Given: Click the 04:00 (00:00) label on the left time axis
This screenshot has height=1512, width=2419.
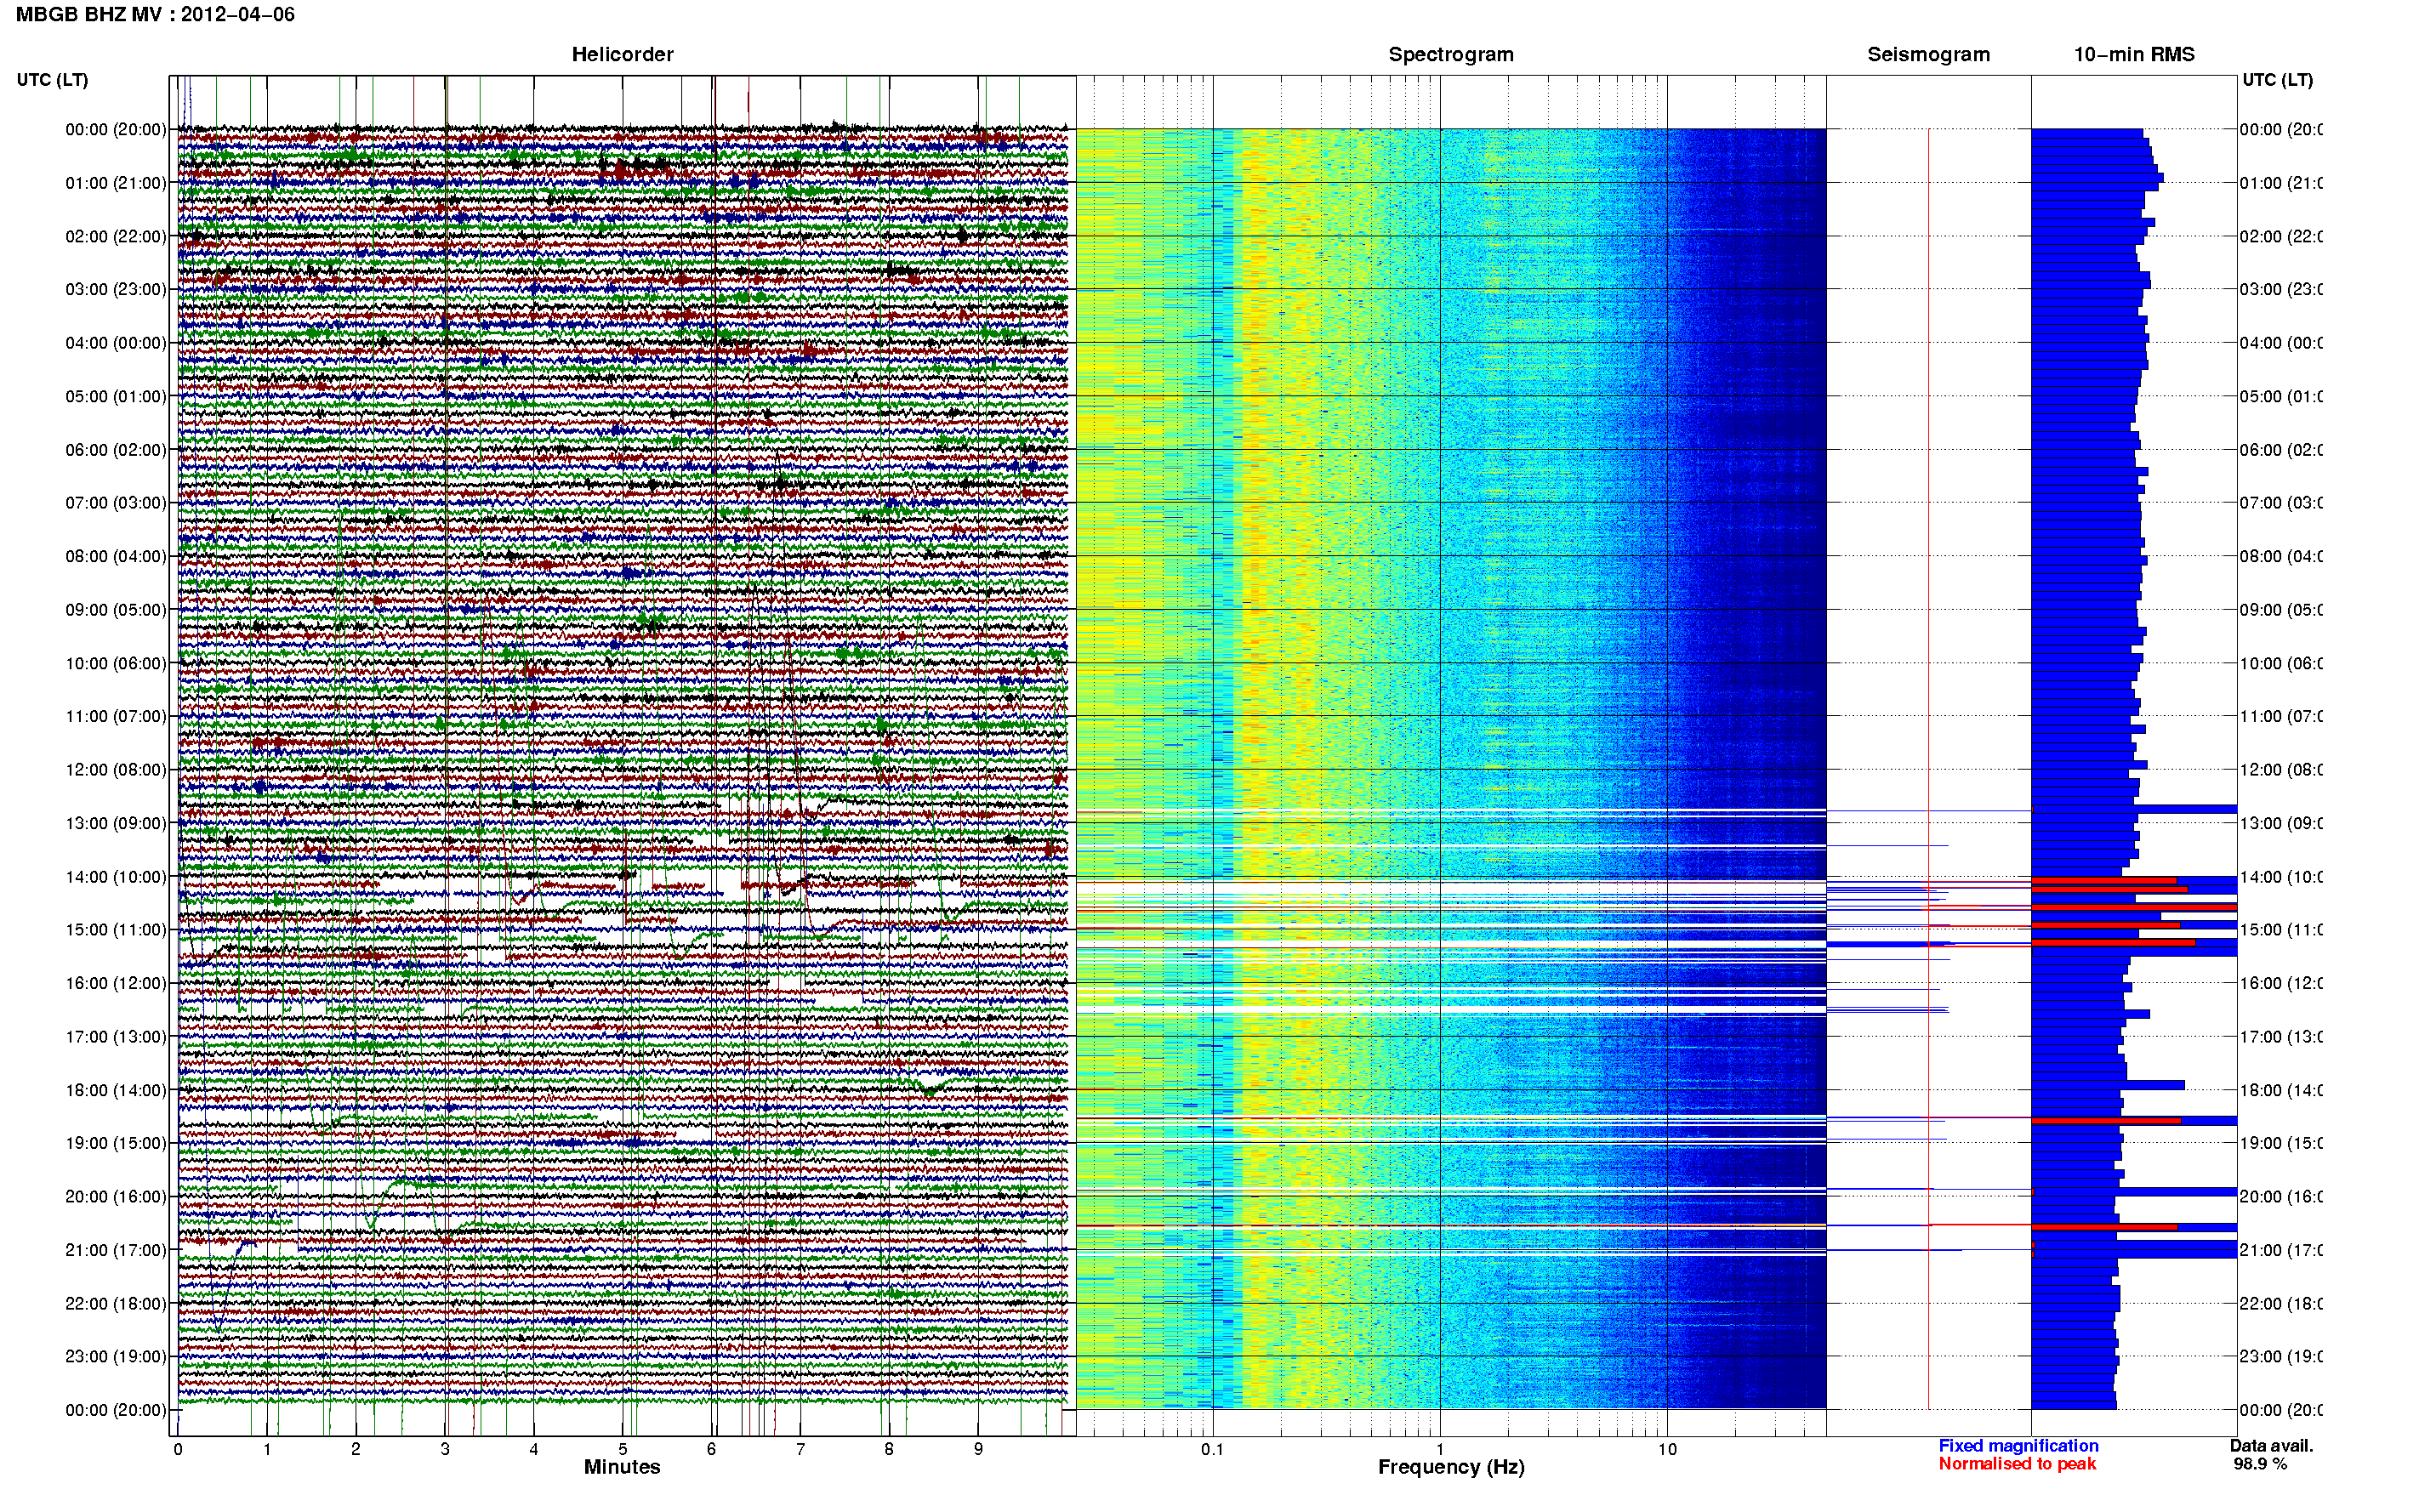Looking at the screenshot, I should (116, 343).
